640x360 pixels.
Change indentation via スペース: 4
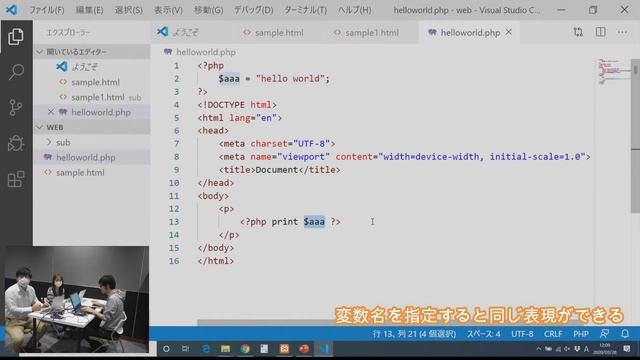coord(484,334)
